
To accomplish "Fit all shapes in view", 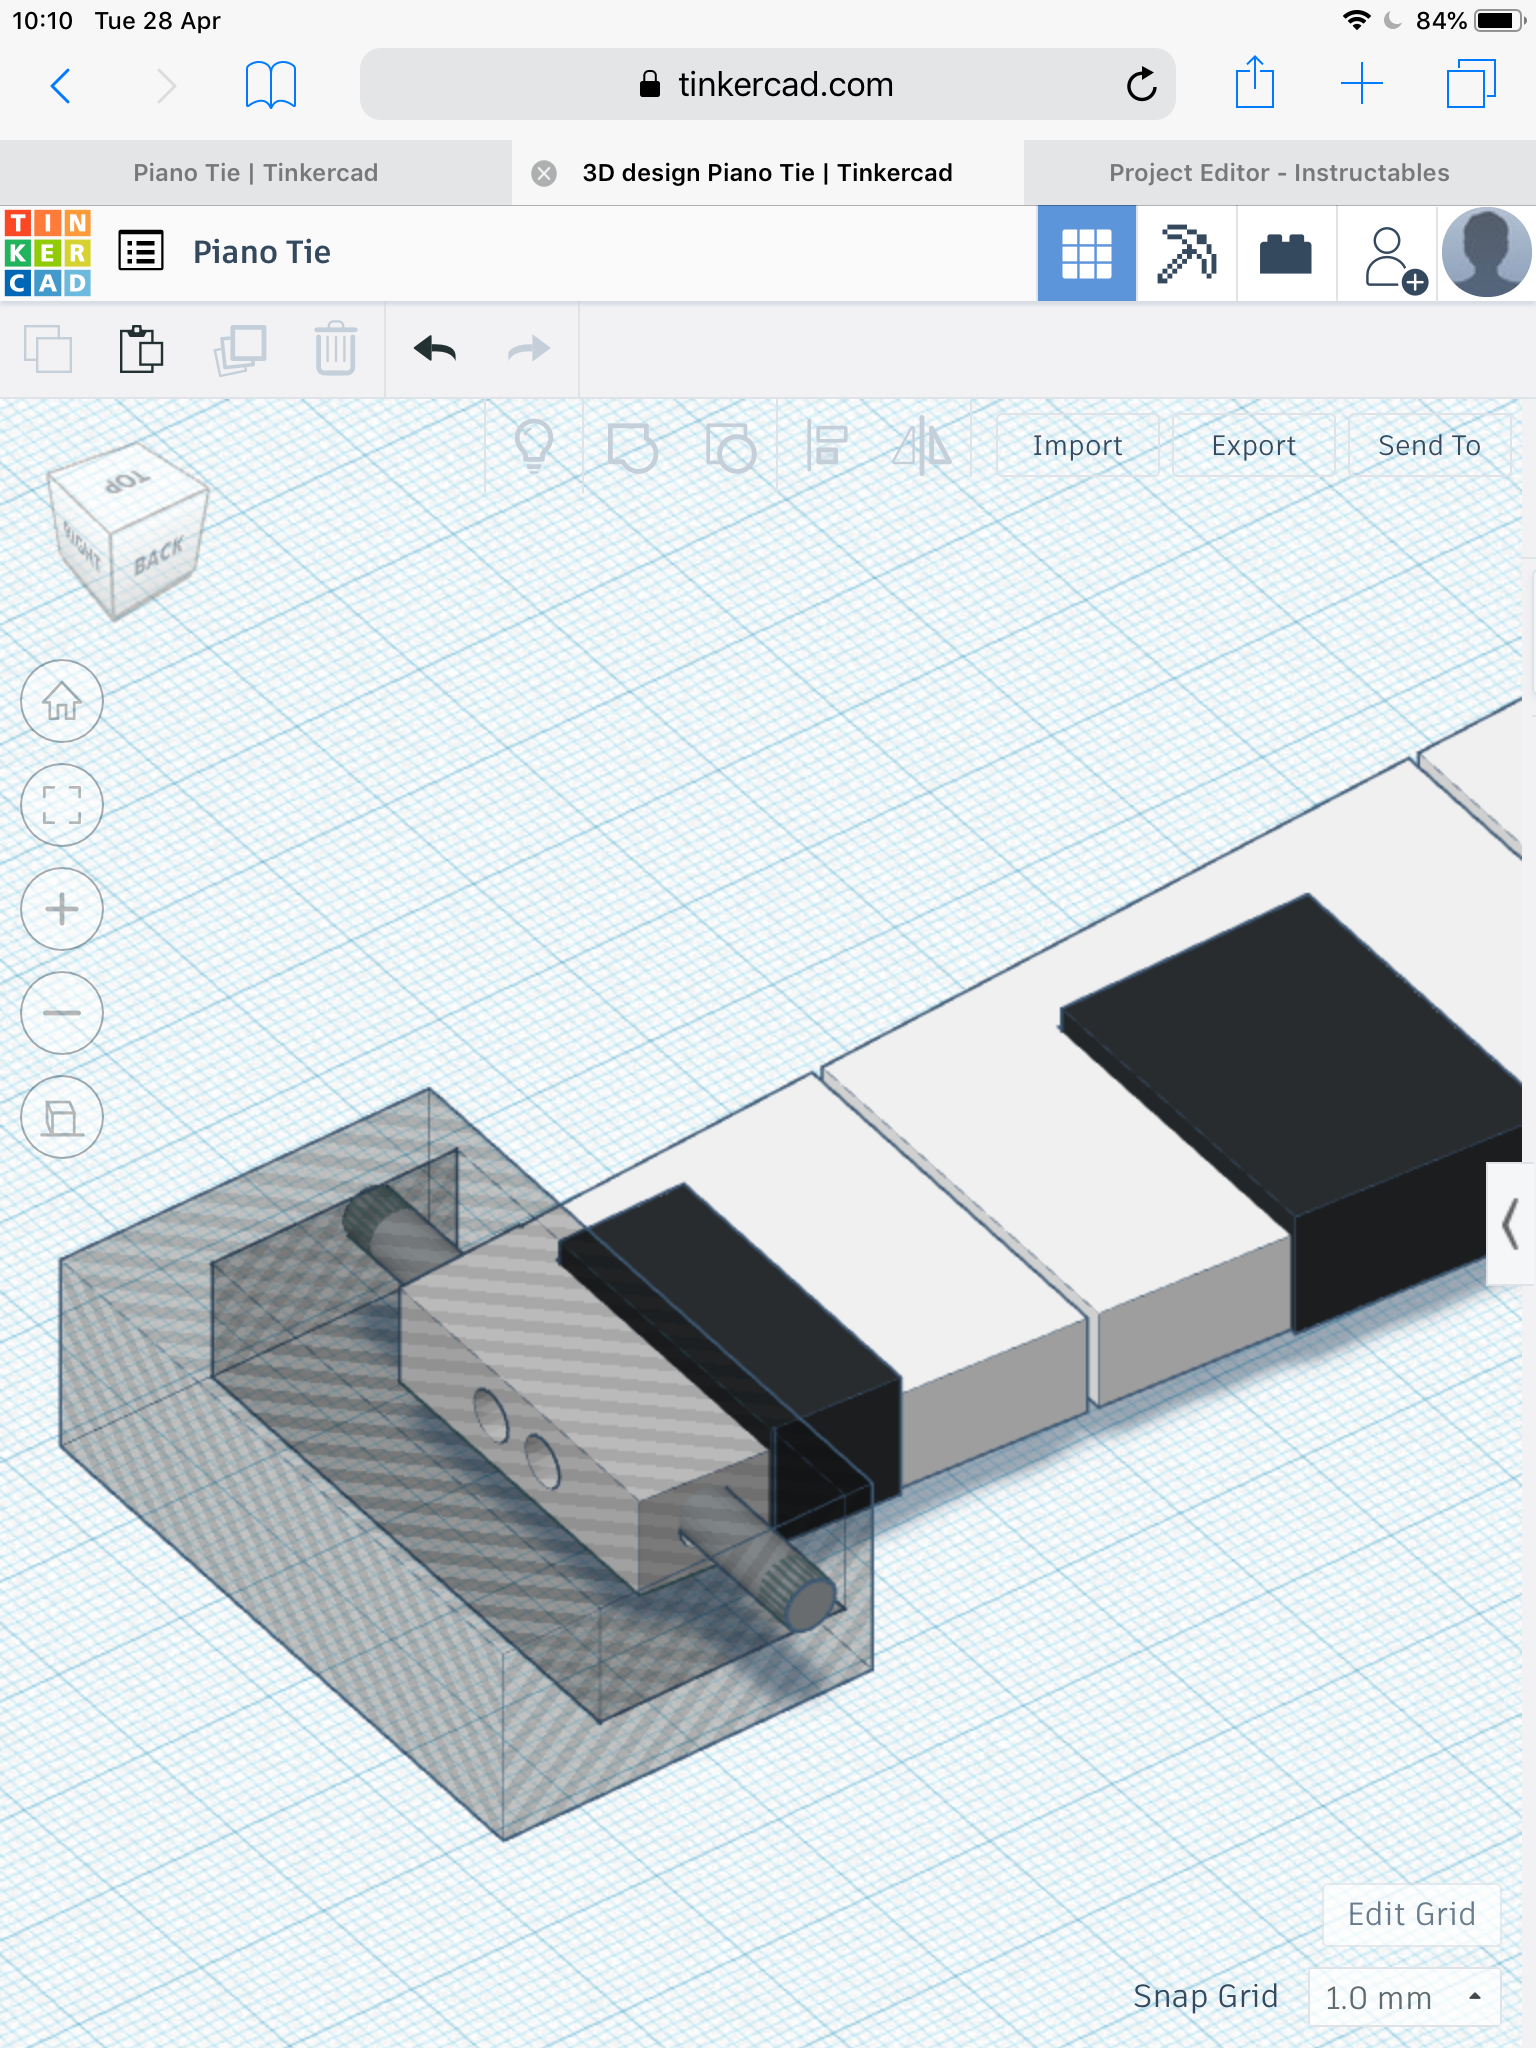I will tap(62, 805).
